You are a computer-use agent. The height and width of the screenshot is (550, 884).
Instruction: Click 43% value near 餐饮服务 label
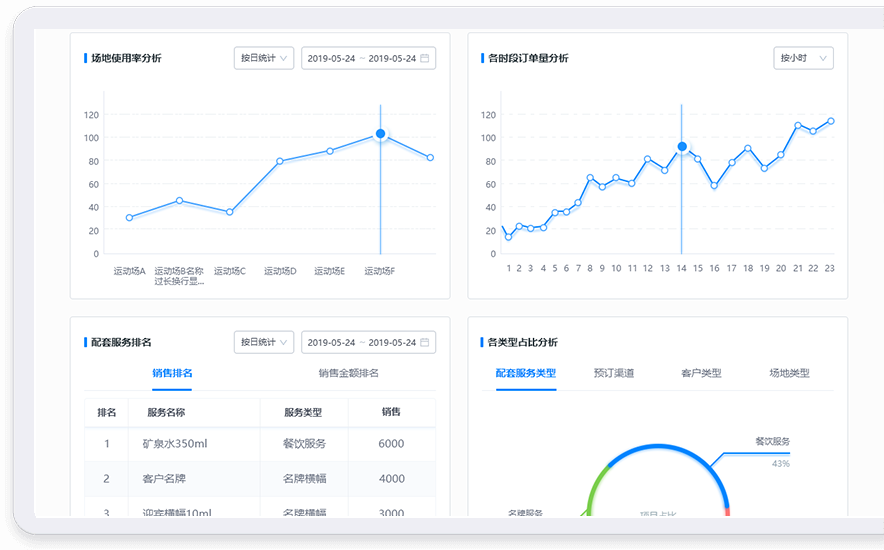coord(781,464)
